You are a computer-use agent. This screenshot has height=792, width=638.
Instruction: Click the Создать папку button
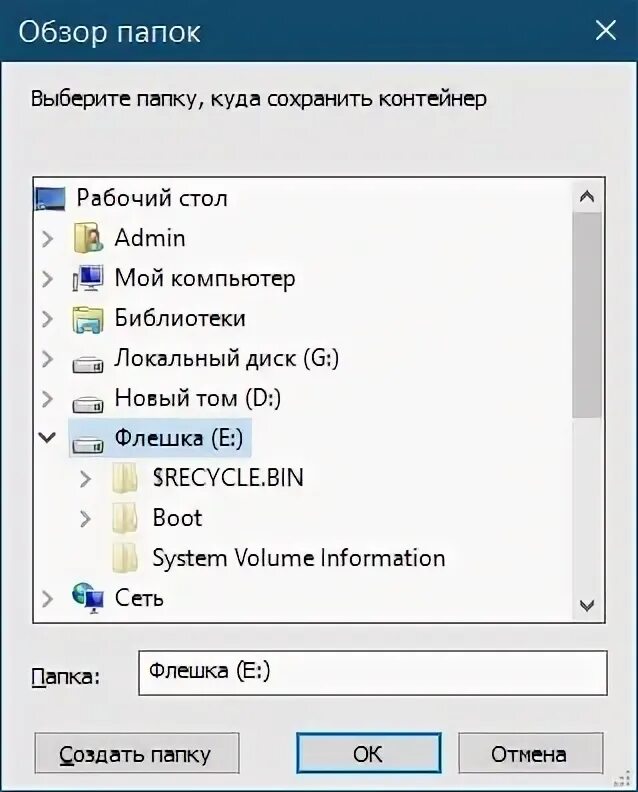pyautogui.click(x=137, y=754)
